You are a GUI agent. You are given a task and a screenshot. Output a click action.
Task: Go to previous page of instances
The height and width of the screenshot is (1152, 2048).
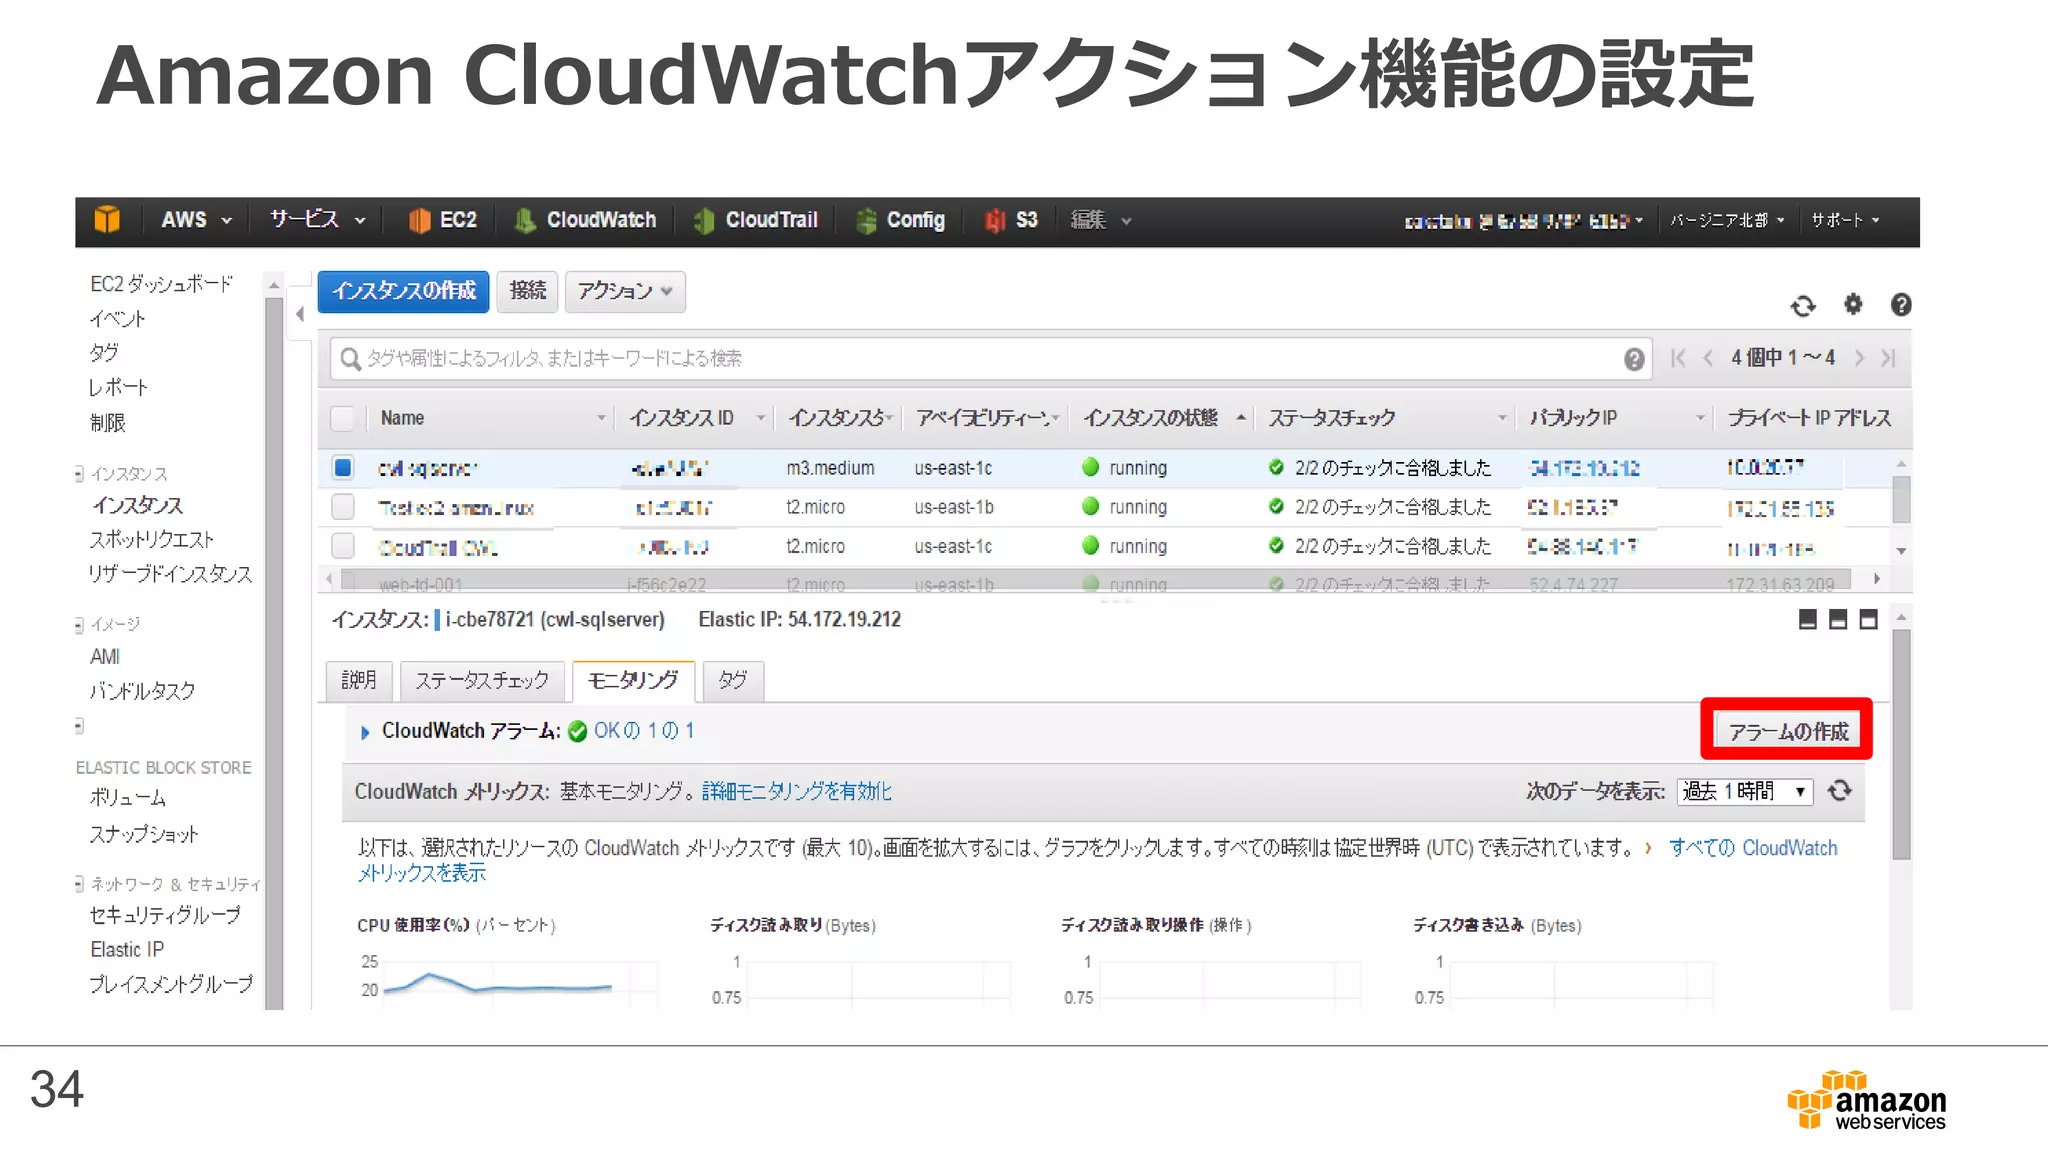click(1708, 358)
